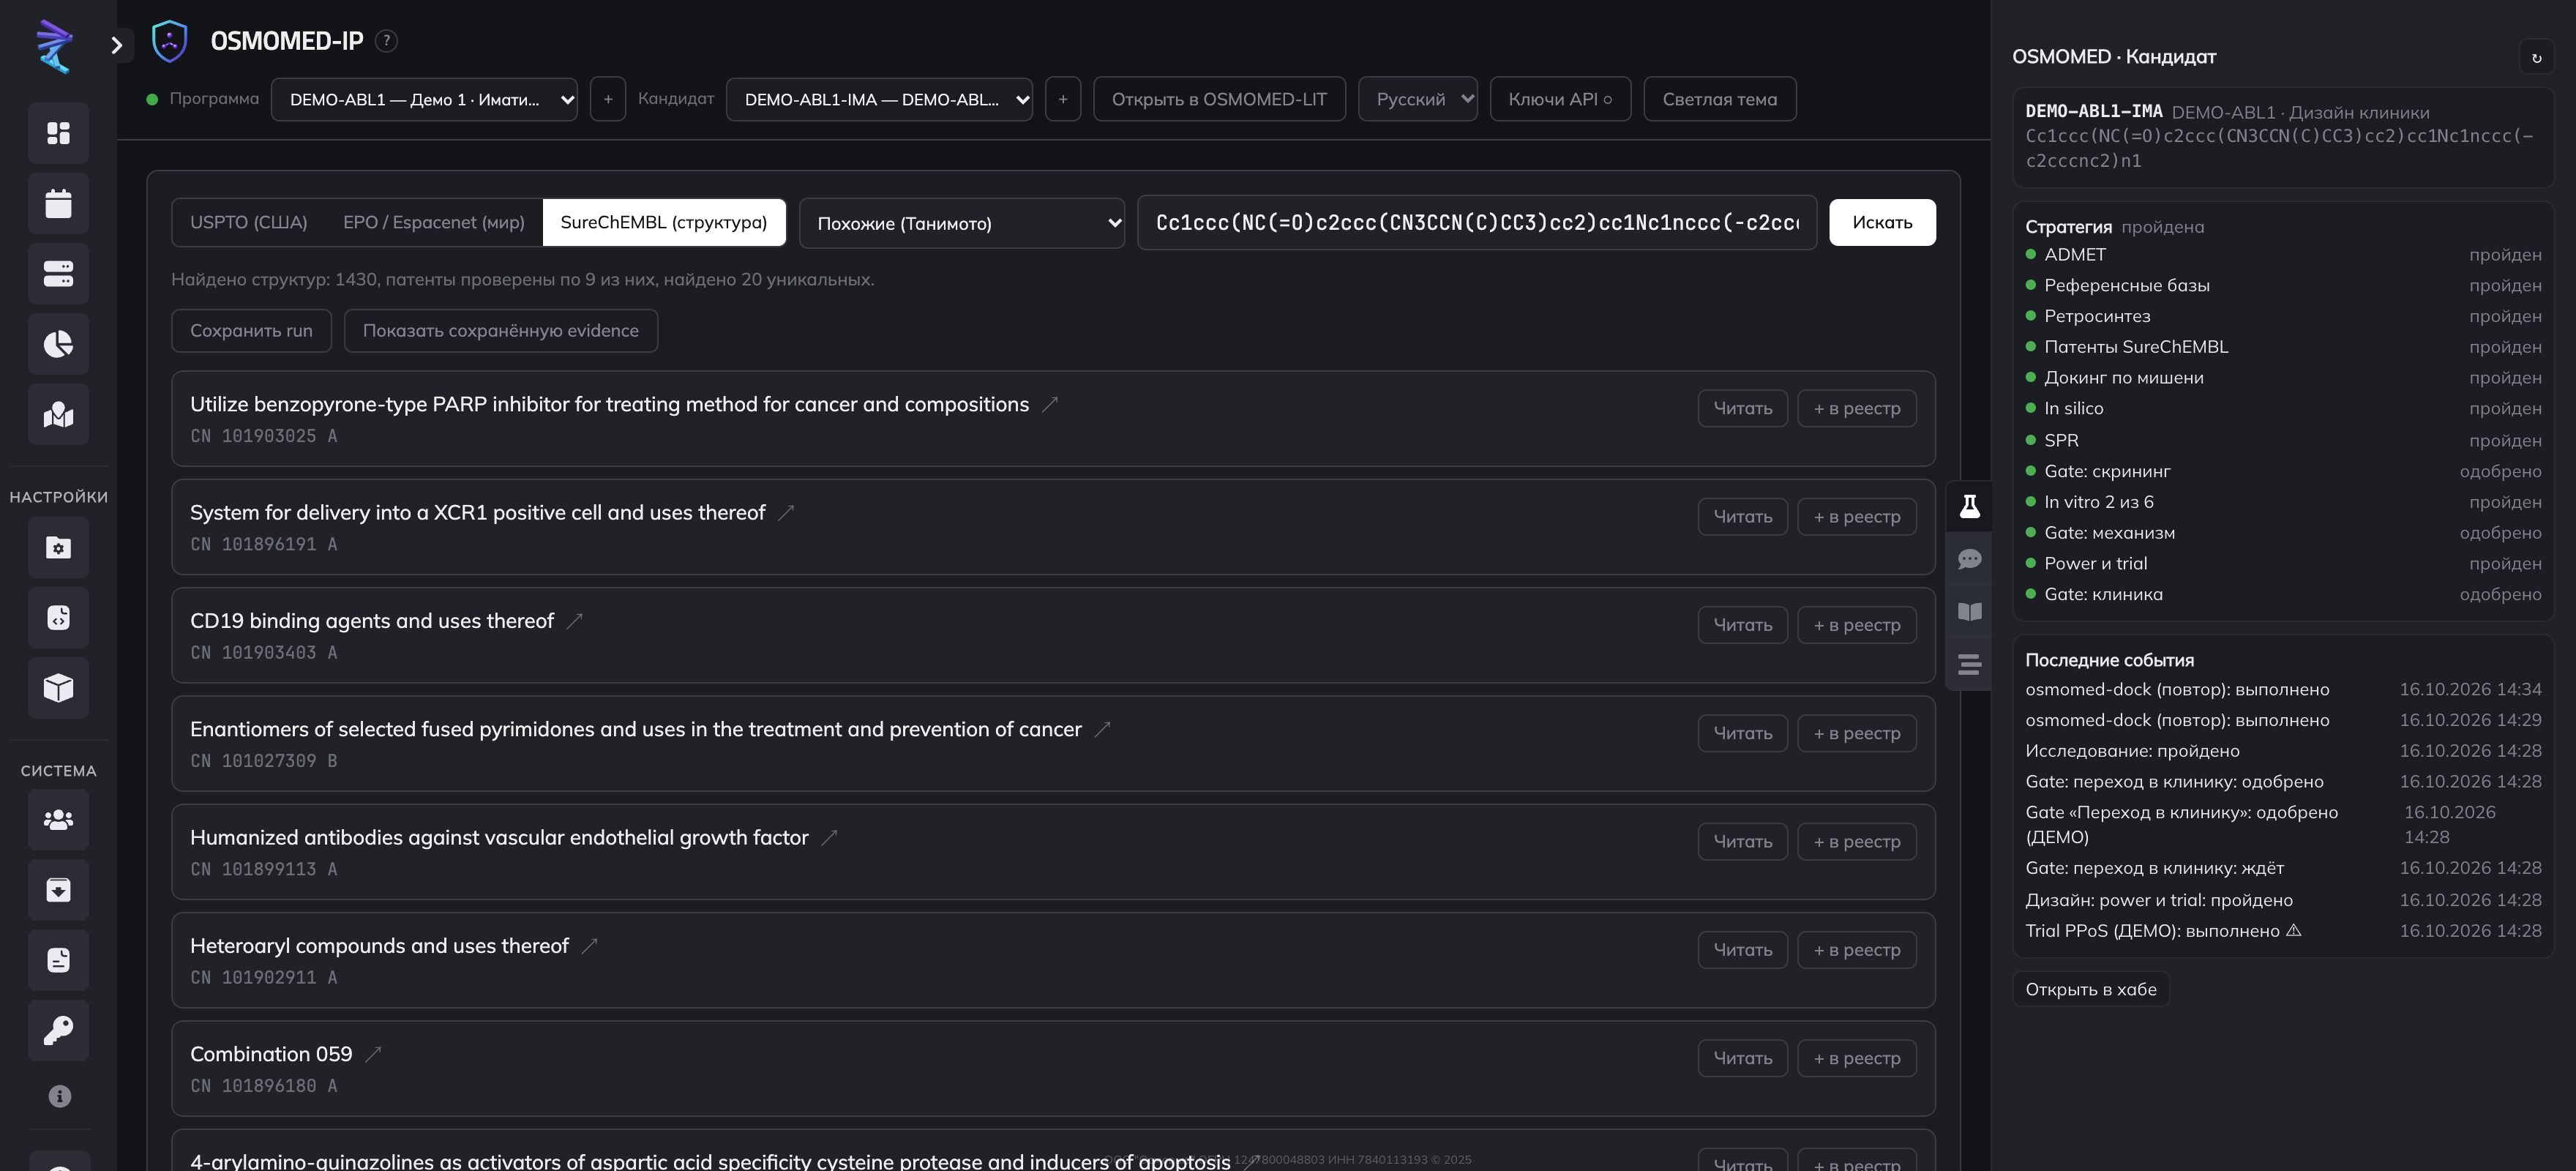
Task: Click the stacked lines icon on panel edge
Action: tap(1969, 664)
